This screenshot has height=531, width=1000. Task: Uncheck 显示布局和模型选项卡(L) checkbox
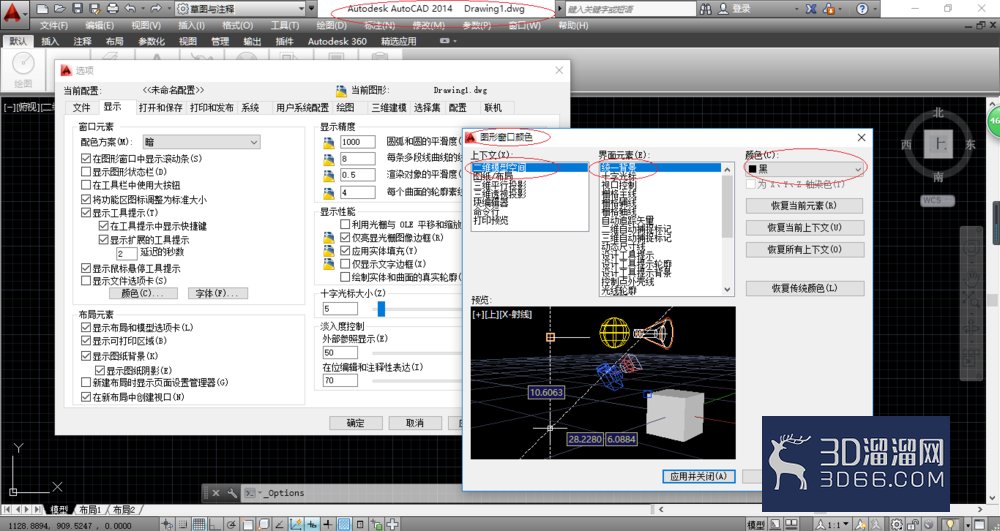pos(86,327)
